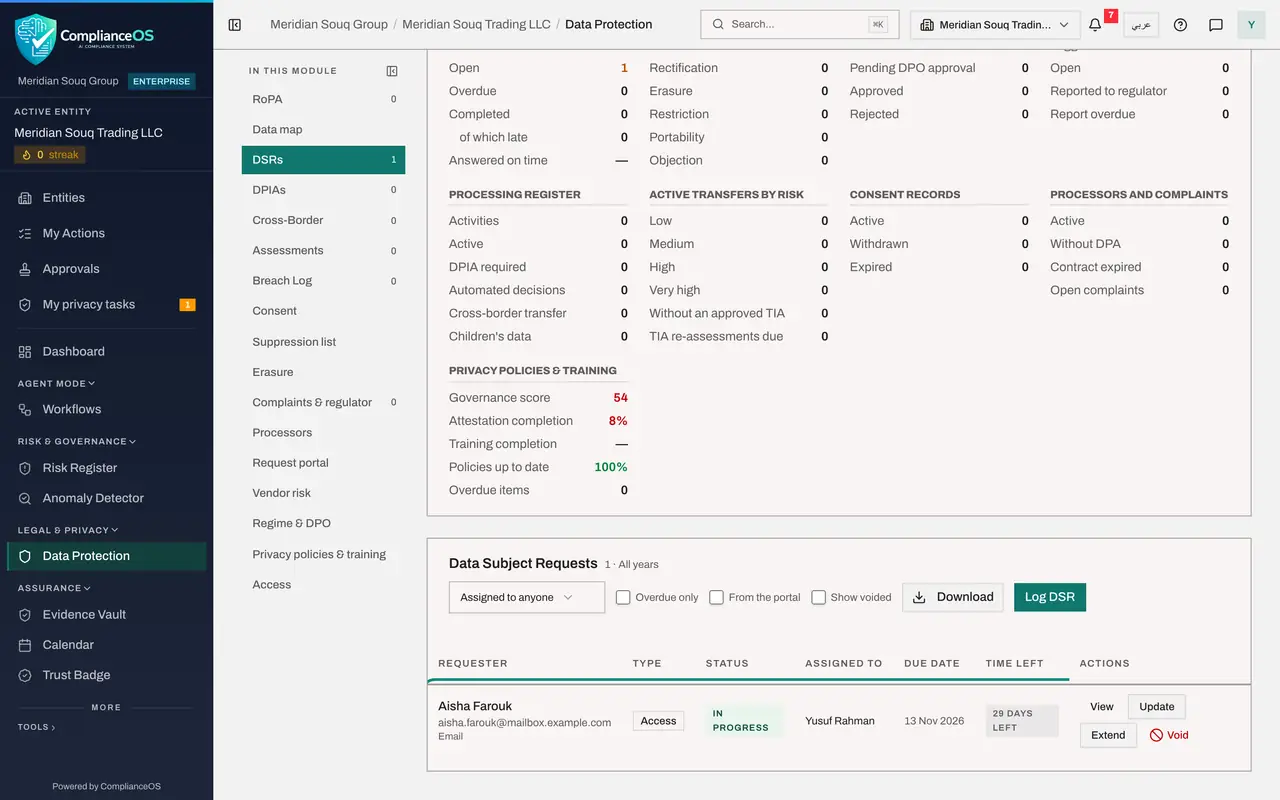The image size is (1280, 800).
Task: Click the help question mark icon
Action: click(x=1180, y=25)
